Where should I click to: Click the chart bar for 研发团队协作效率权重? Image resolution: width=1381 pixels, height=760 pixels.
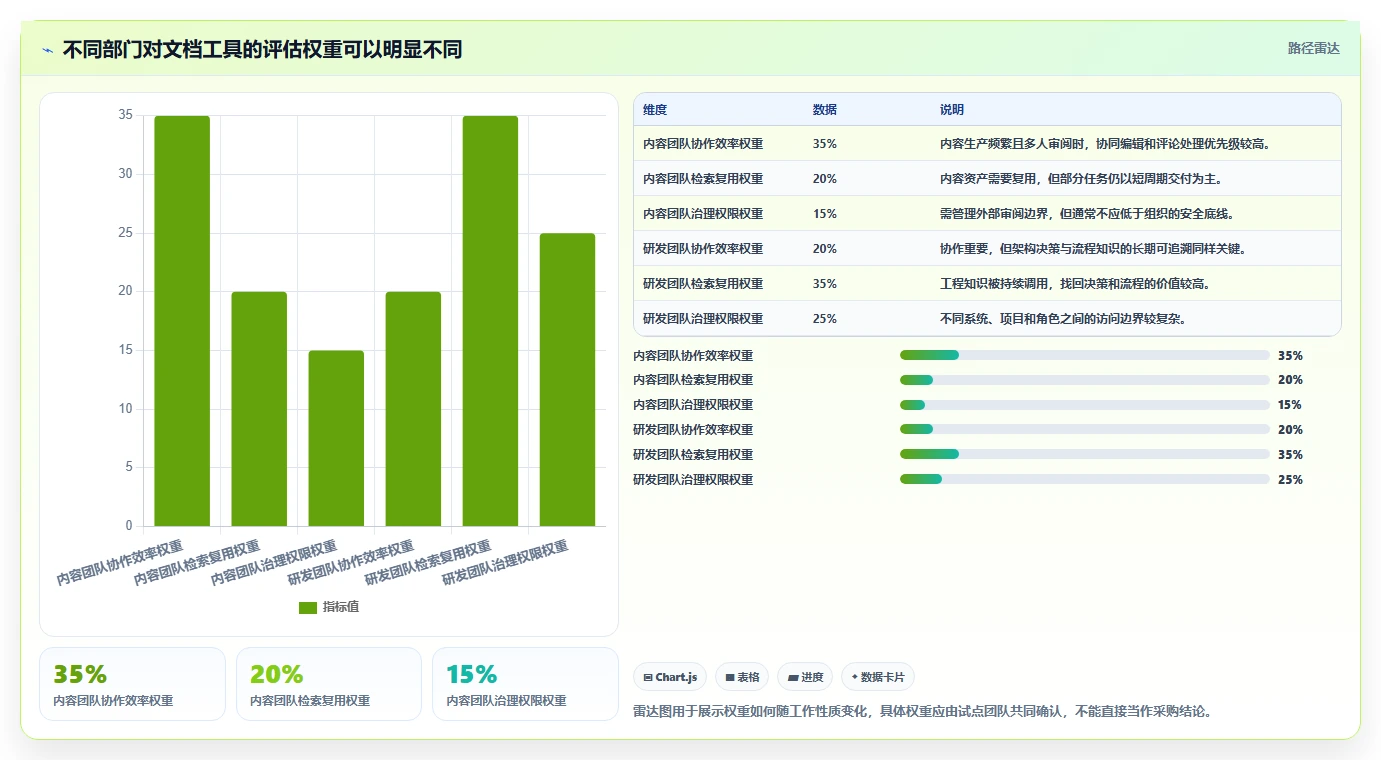click(x=413, y=409)
